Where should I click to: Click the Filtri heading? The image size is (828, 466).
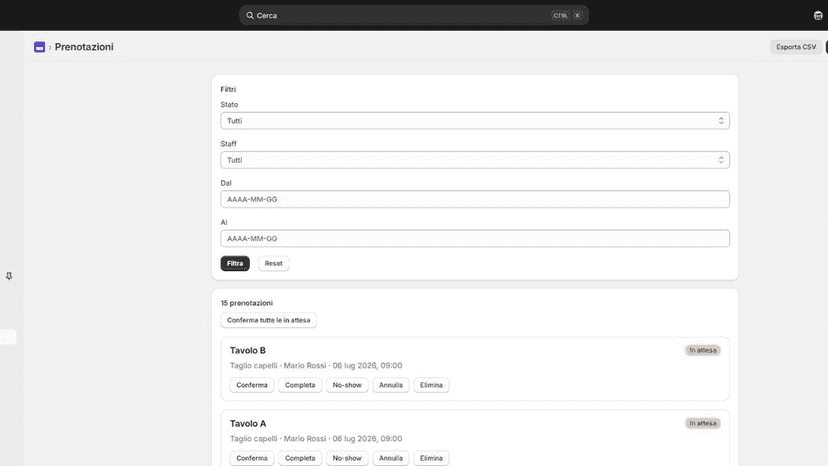tap(228, 89)
